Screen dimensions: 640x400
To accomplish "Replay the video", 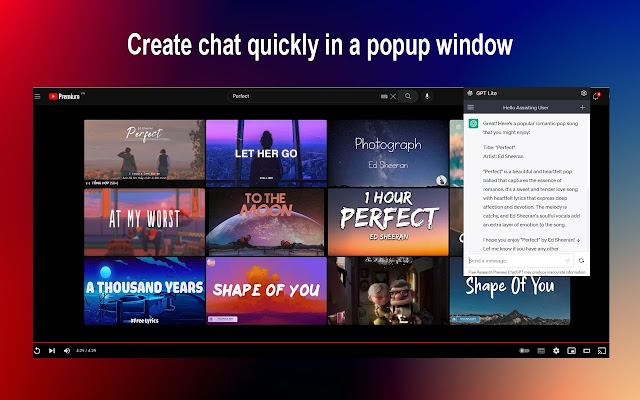I will [x=38, y=351].
